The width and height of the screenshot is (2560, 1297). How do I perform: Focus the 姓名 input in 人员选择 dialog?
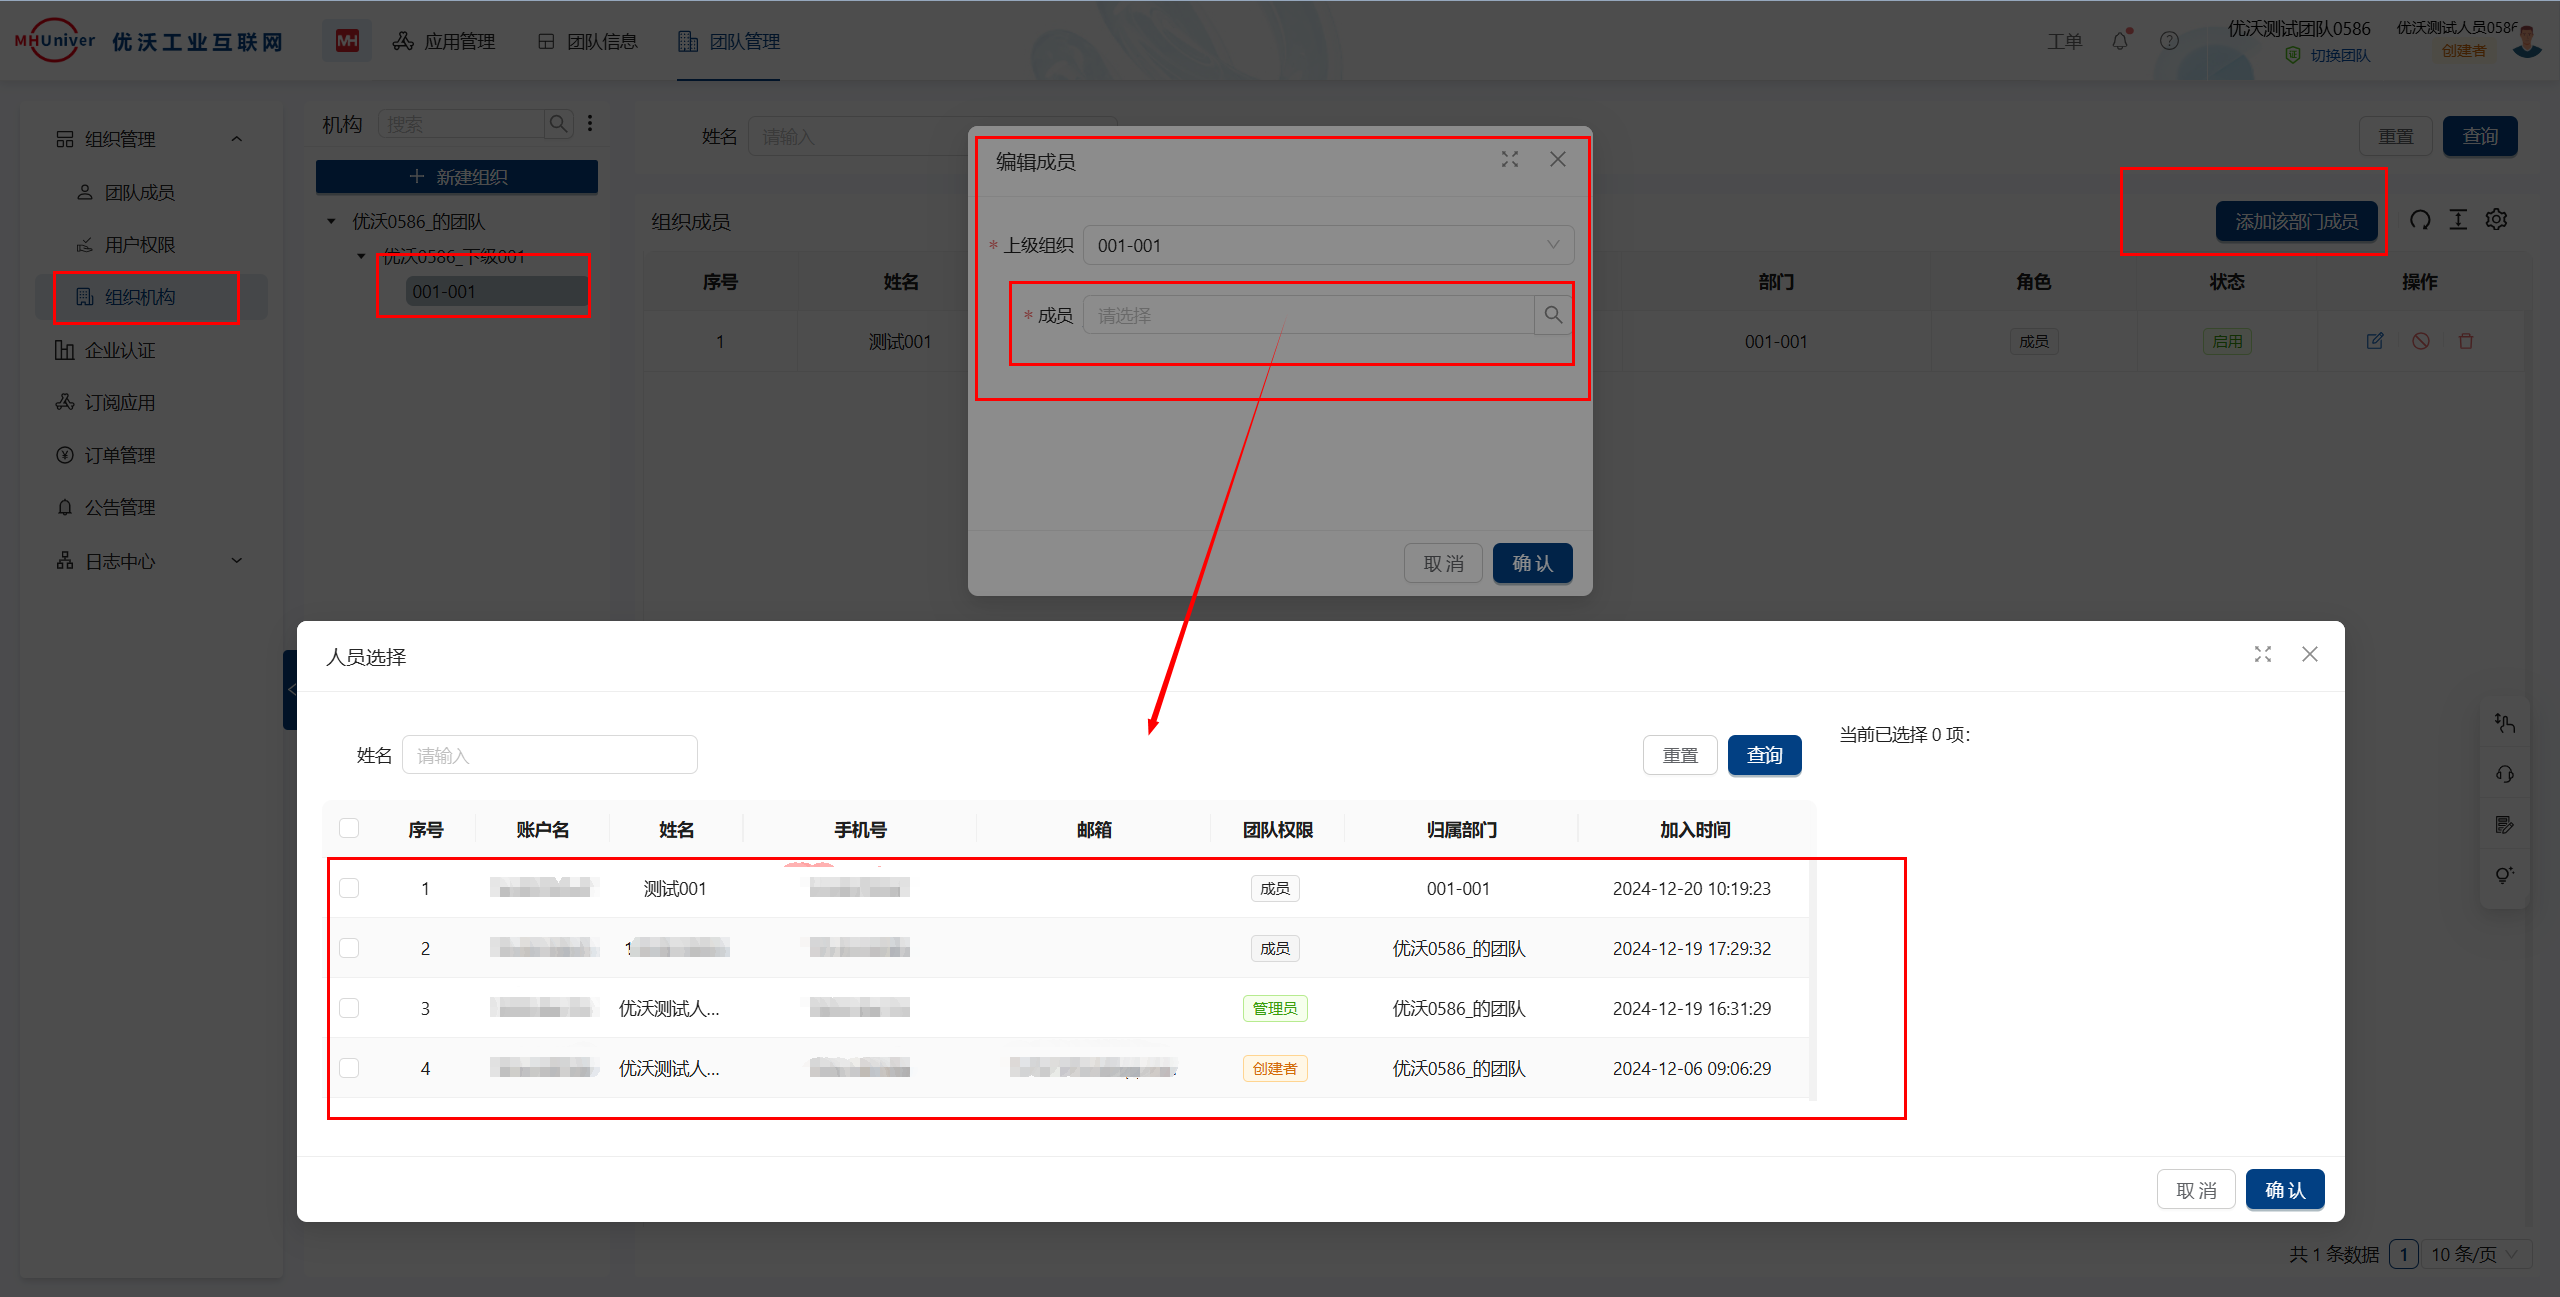(549, 755)
